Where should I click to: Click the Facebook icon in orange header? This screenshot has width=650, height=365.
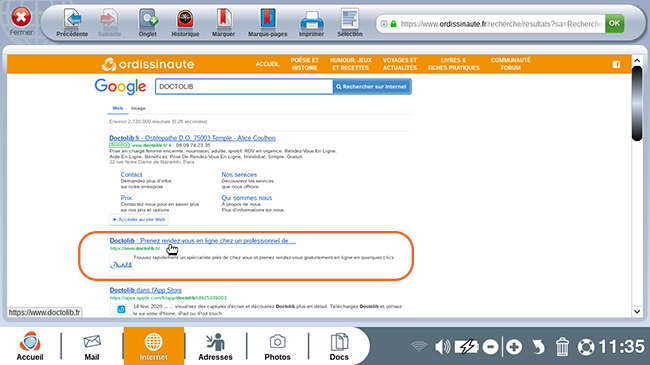point(616,64)
